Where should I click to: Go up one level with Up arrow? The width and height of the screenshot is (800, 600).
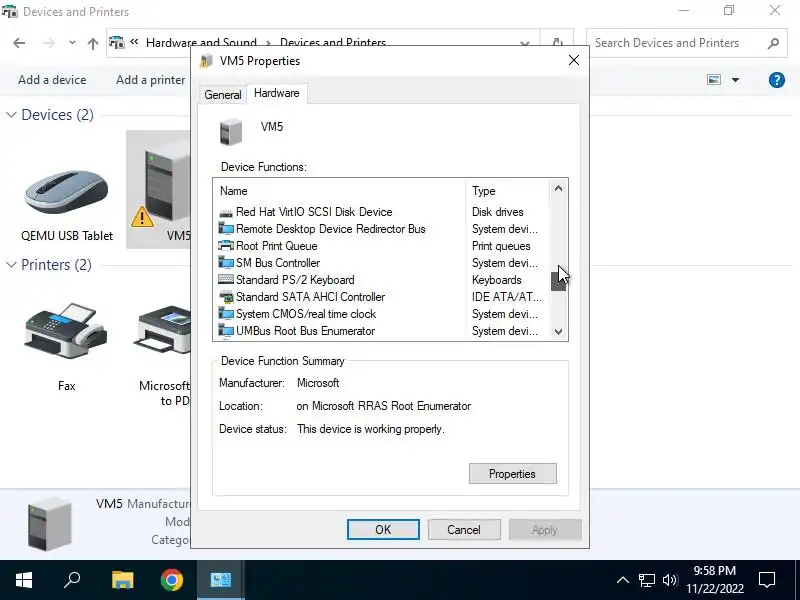pos(92,43)
